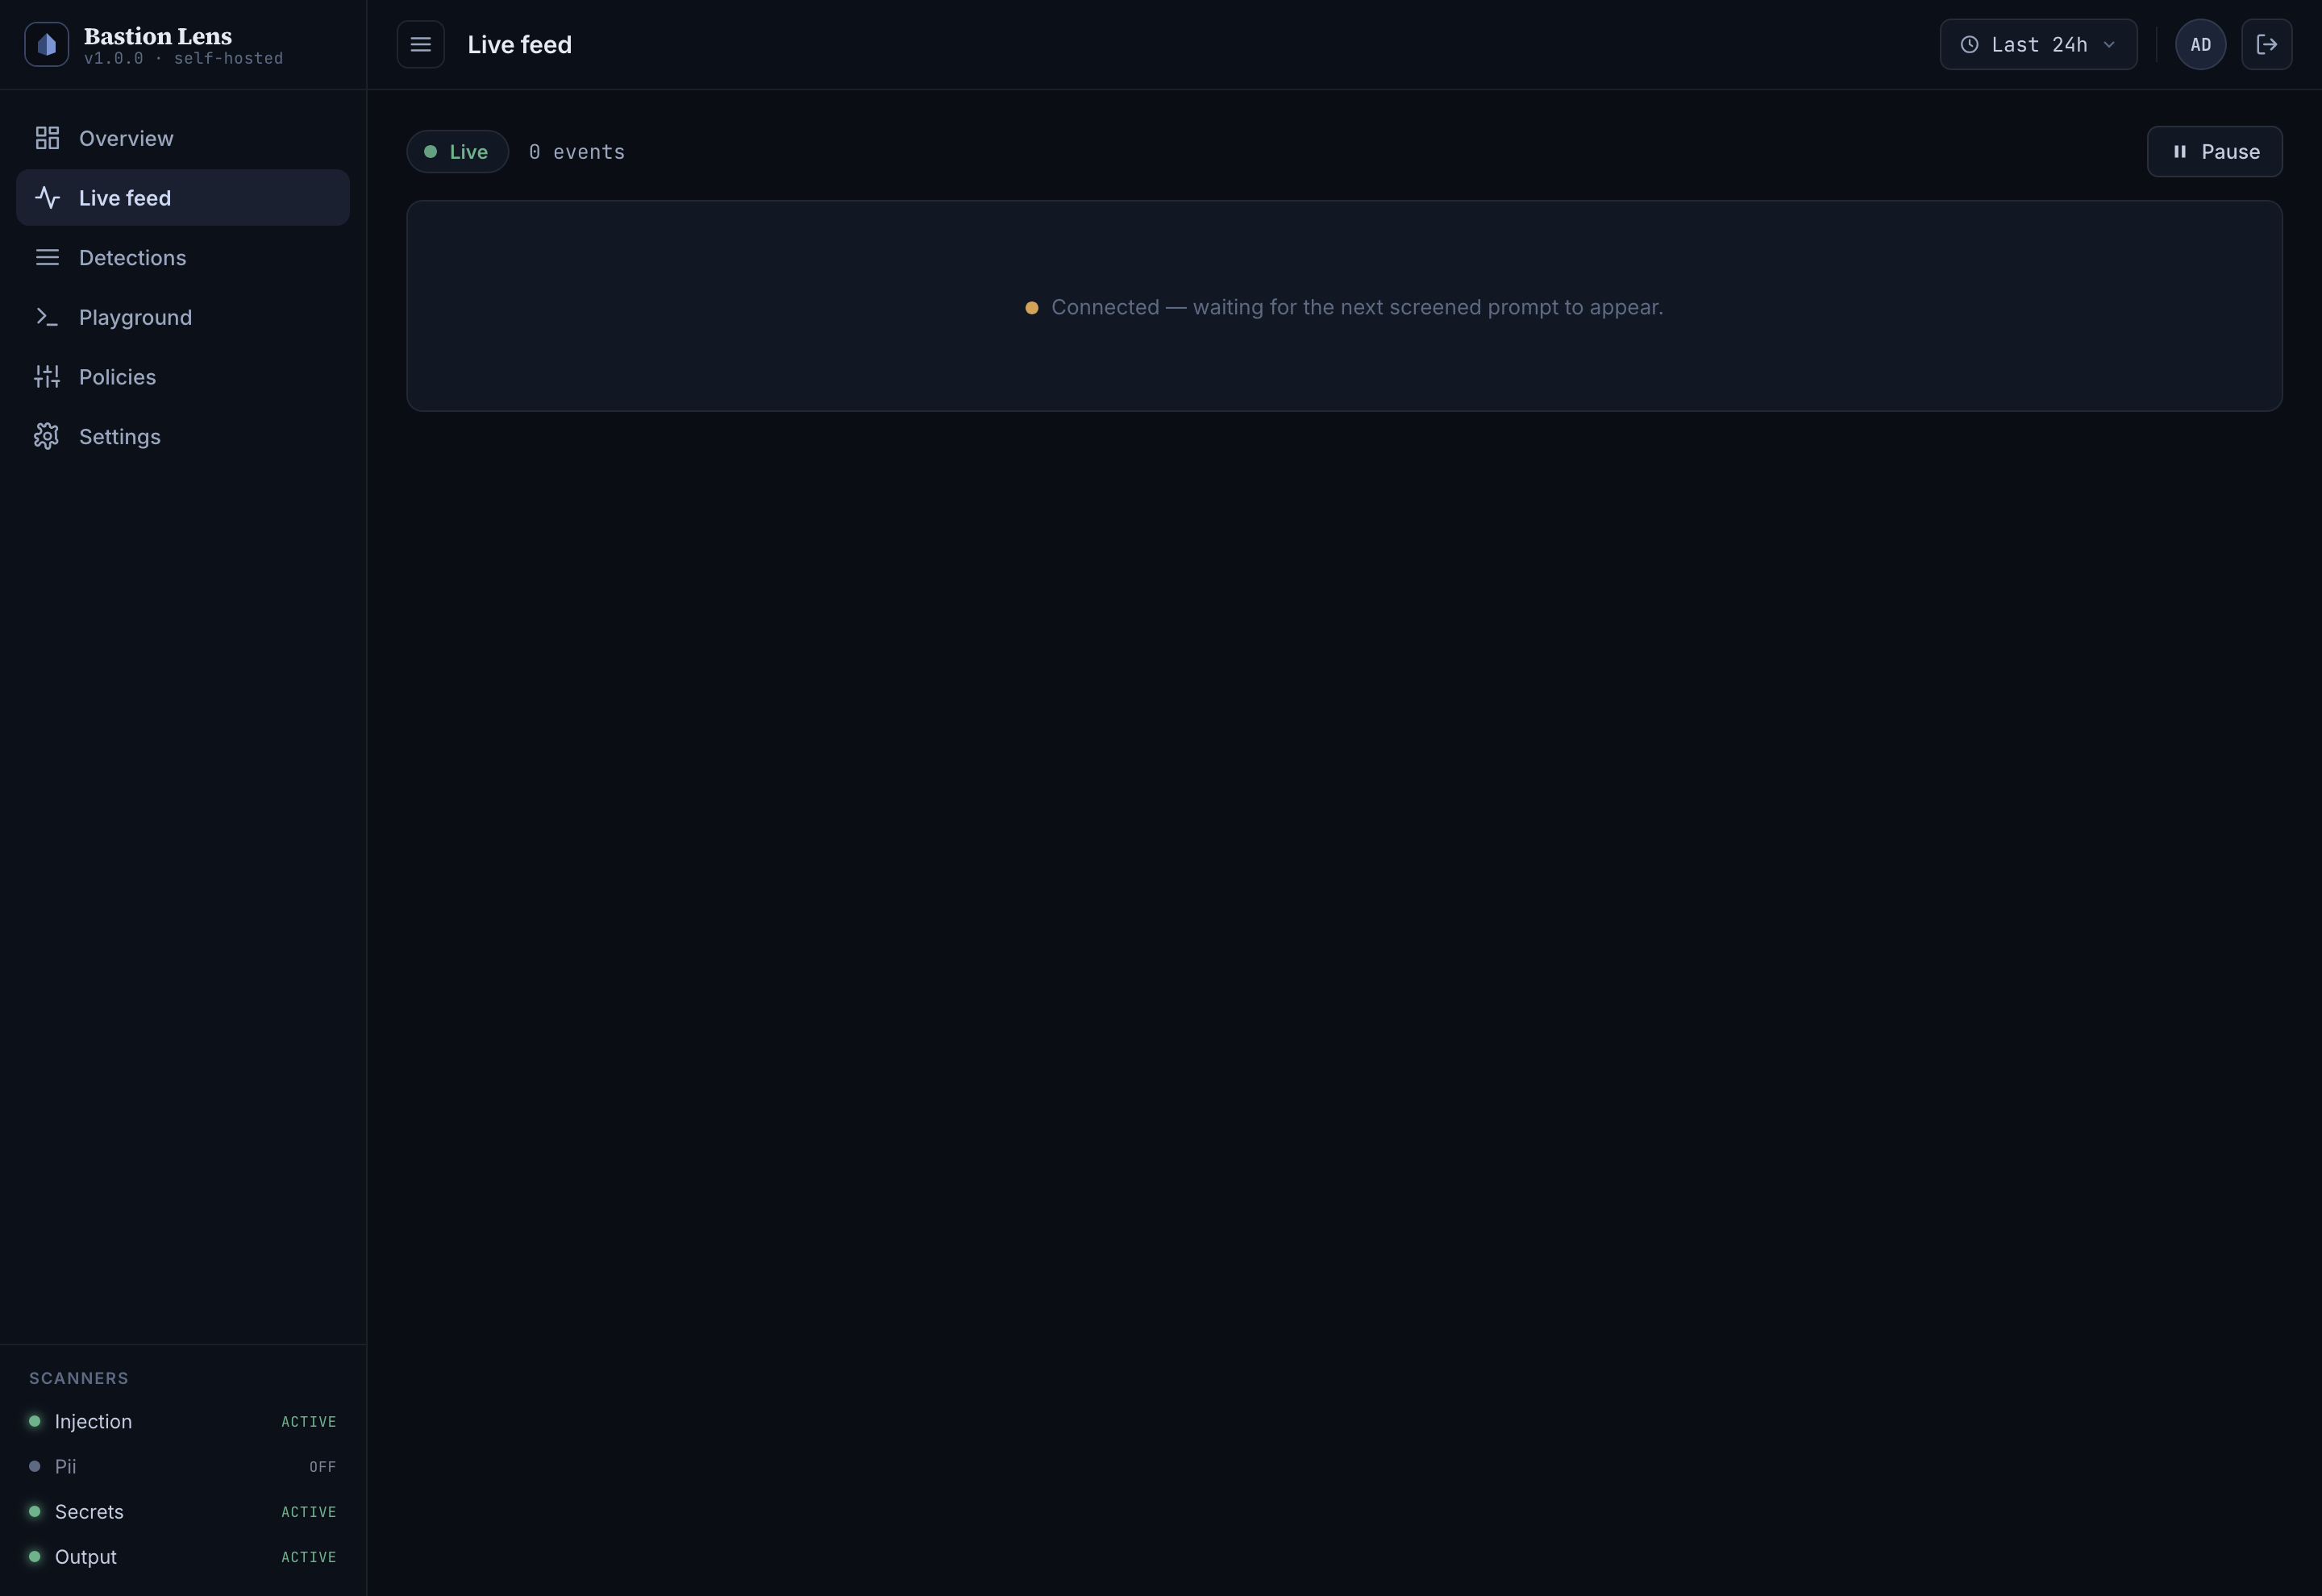This screenshot has width=2322, height=1596.
Task: Click the "Live feed" page title
Action: coord(520,45)
